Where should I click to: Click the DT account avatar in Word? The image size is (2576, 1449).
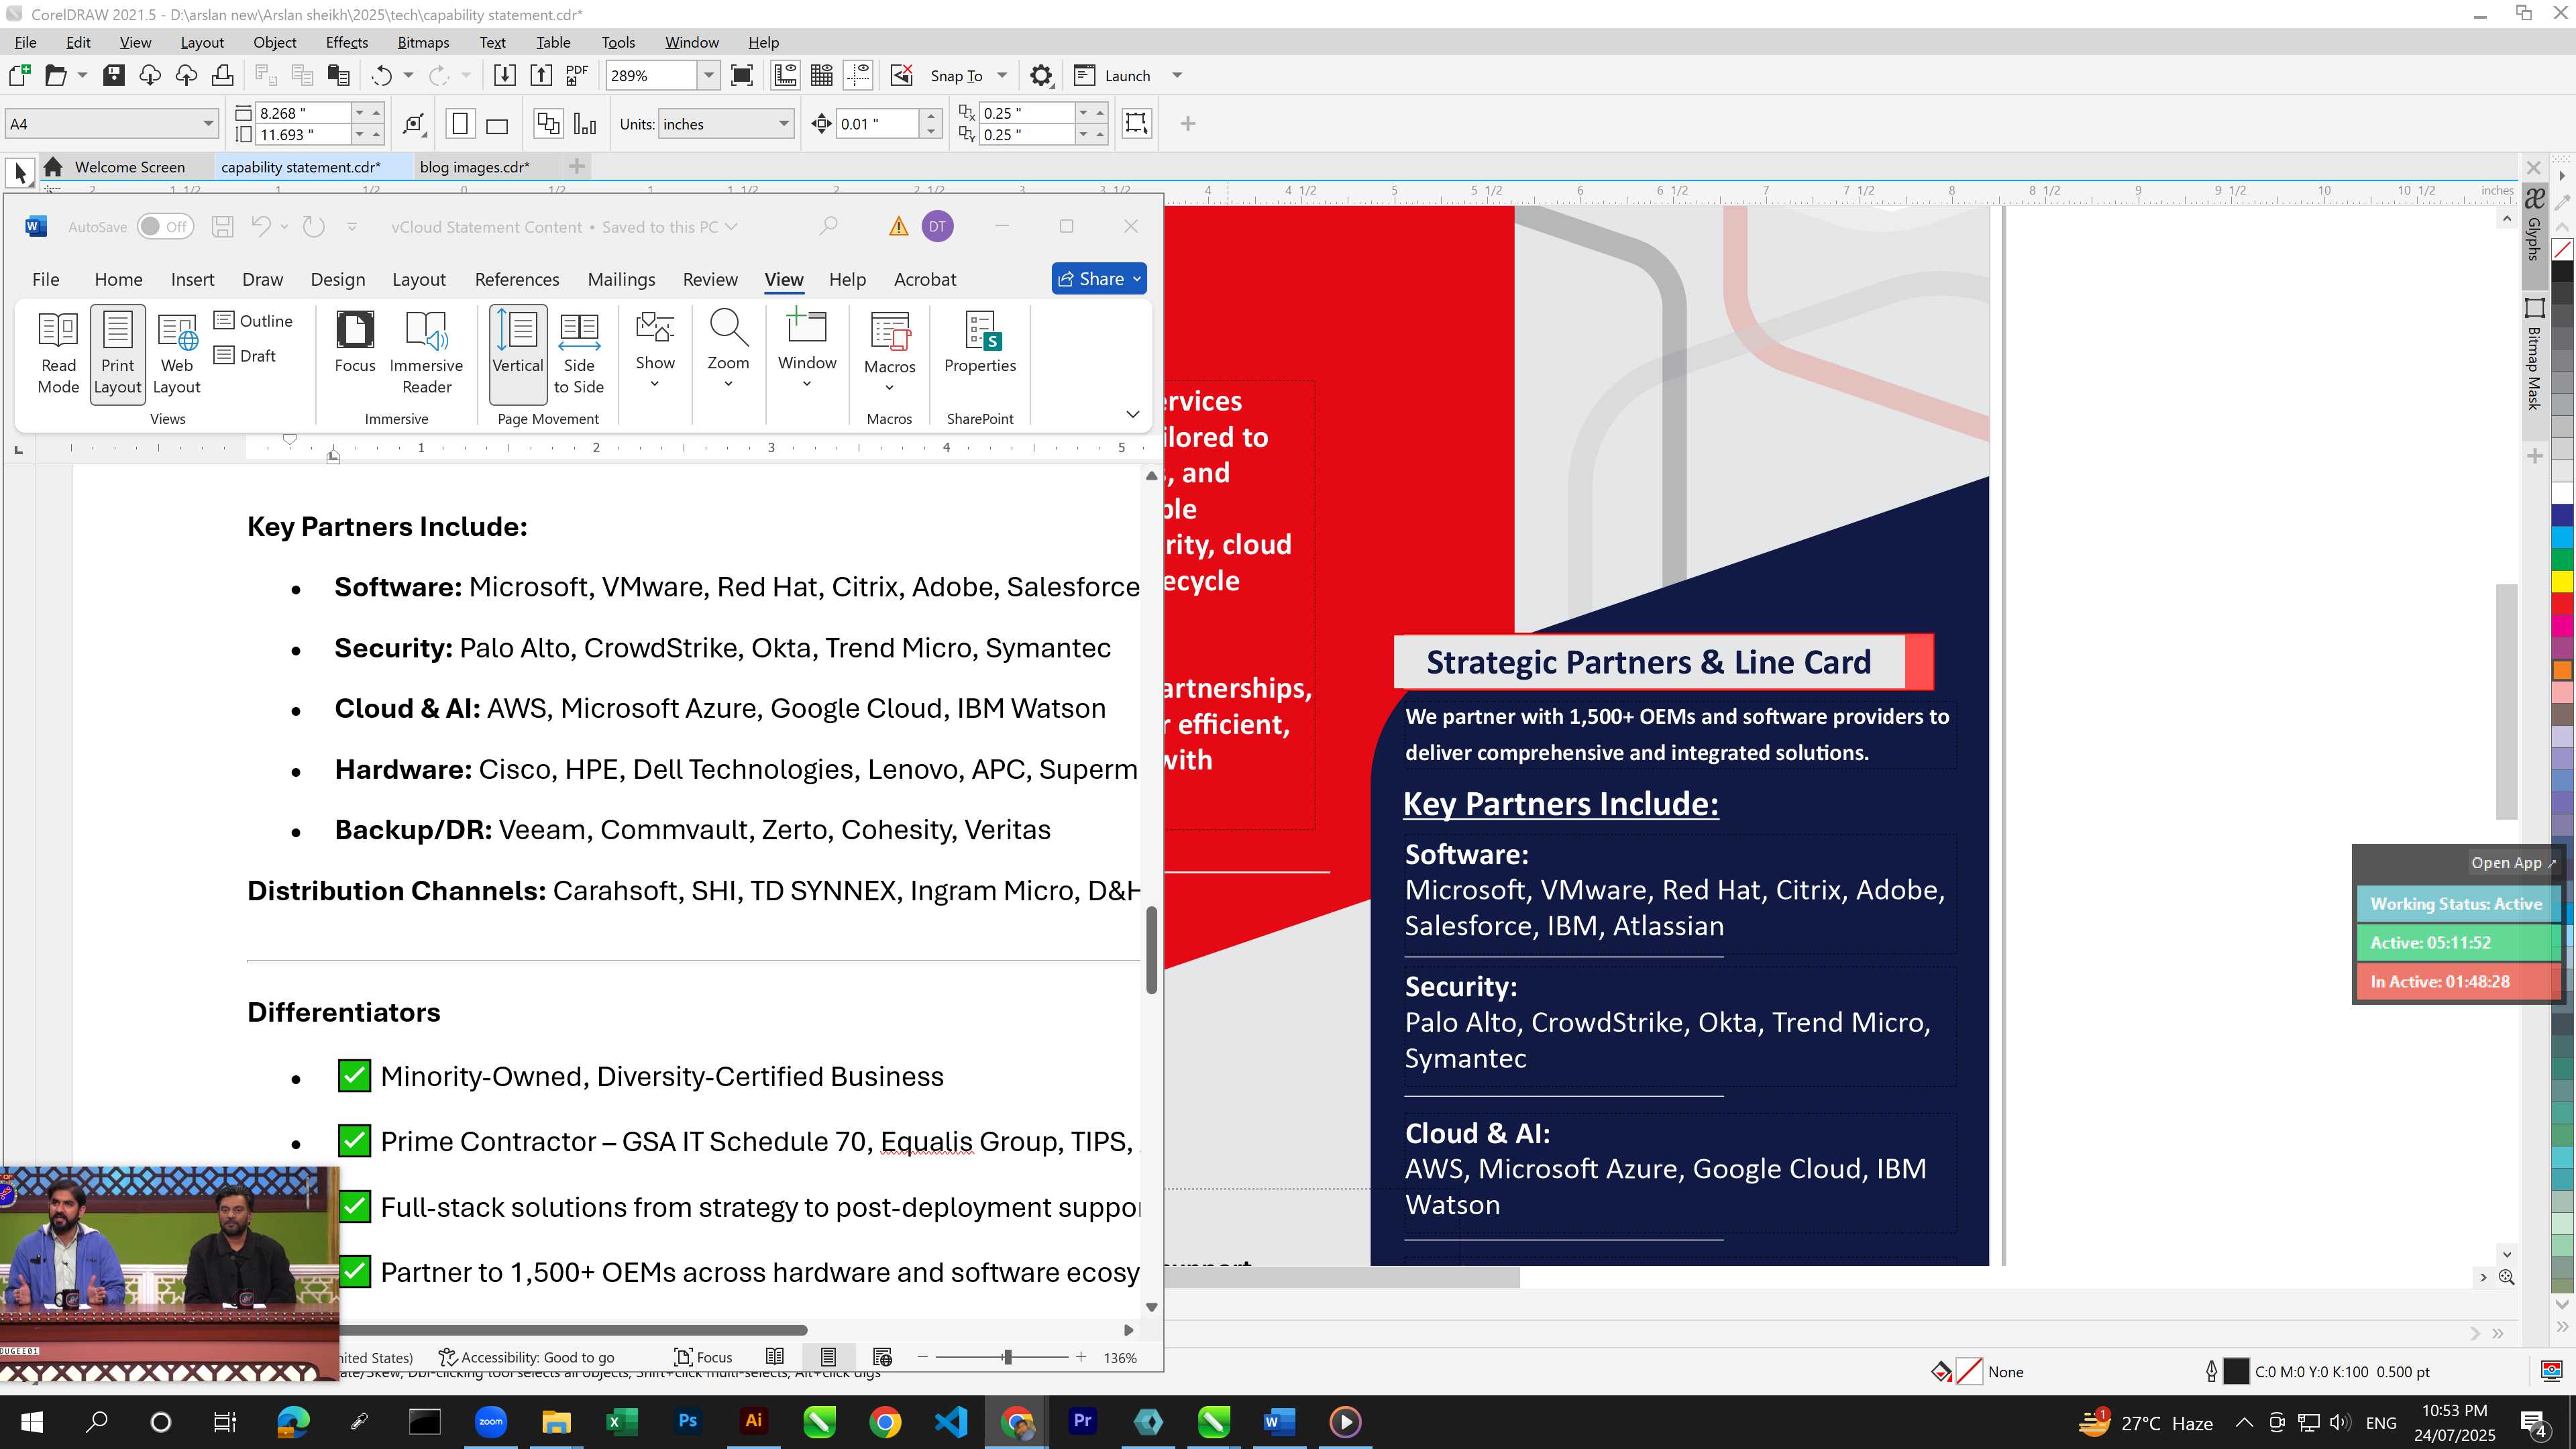click(937, 227)
